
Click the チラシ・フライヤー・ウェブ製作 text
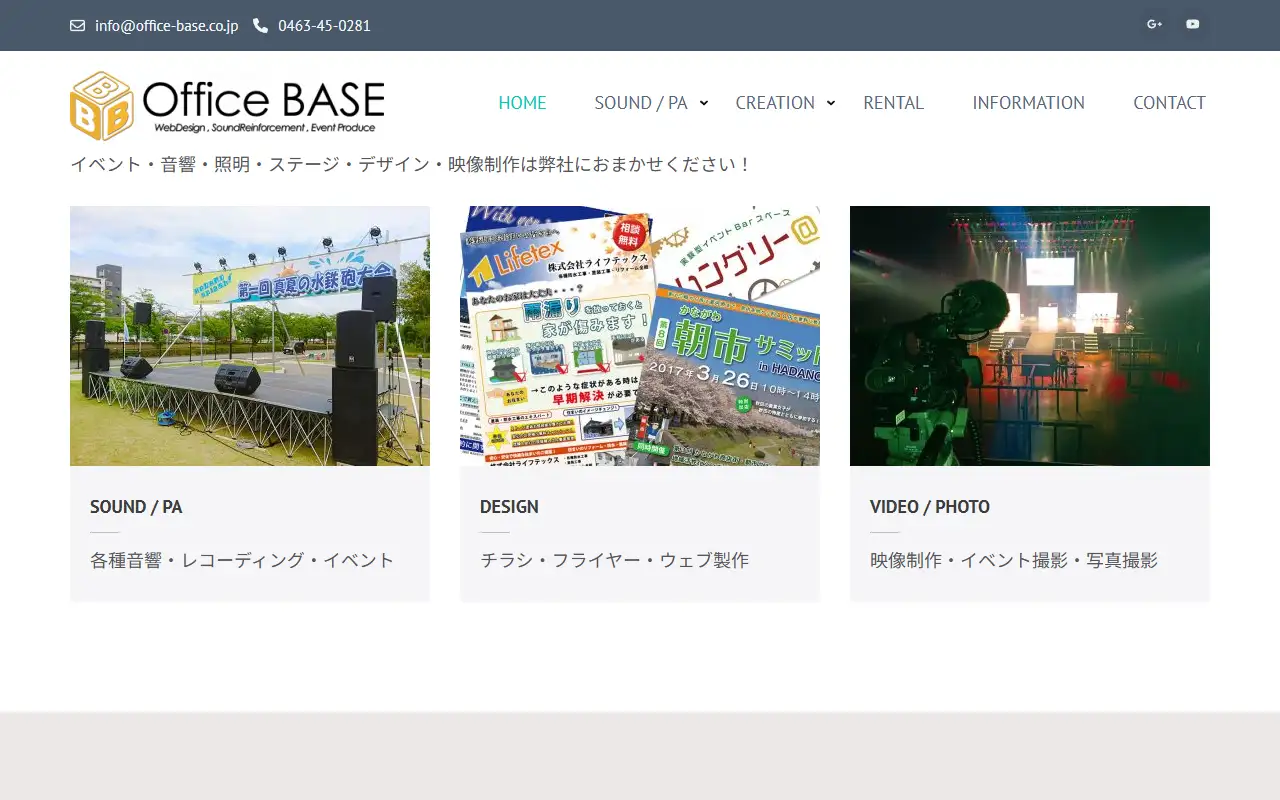pos(614,560)
